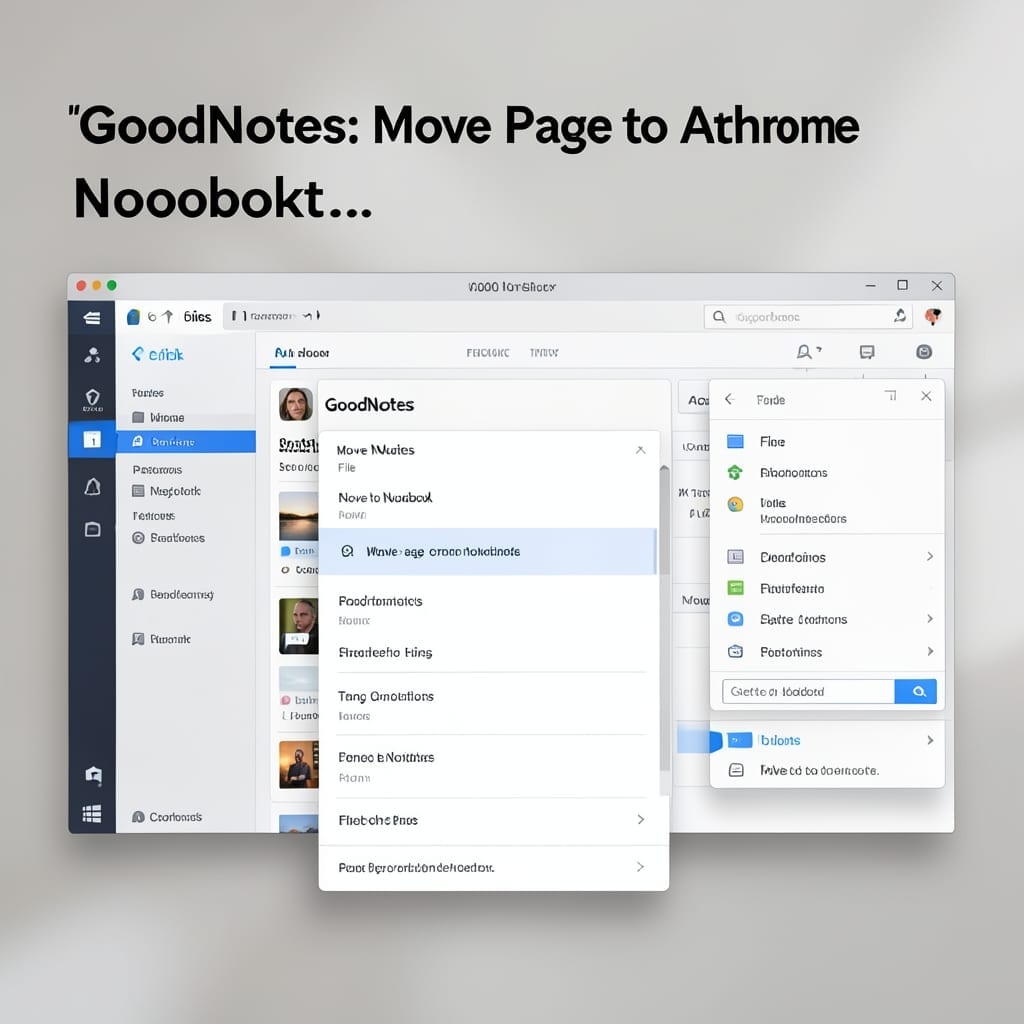
Task: Expand the 'Deonfoiros' row chevron
Action: tap(930, 556)
